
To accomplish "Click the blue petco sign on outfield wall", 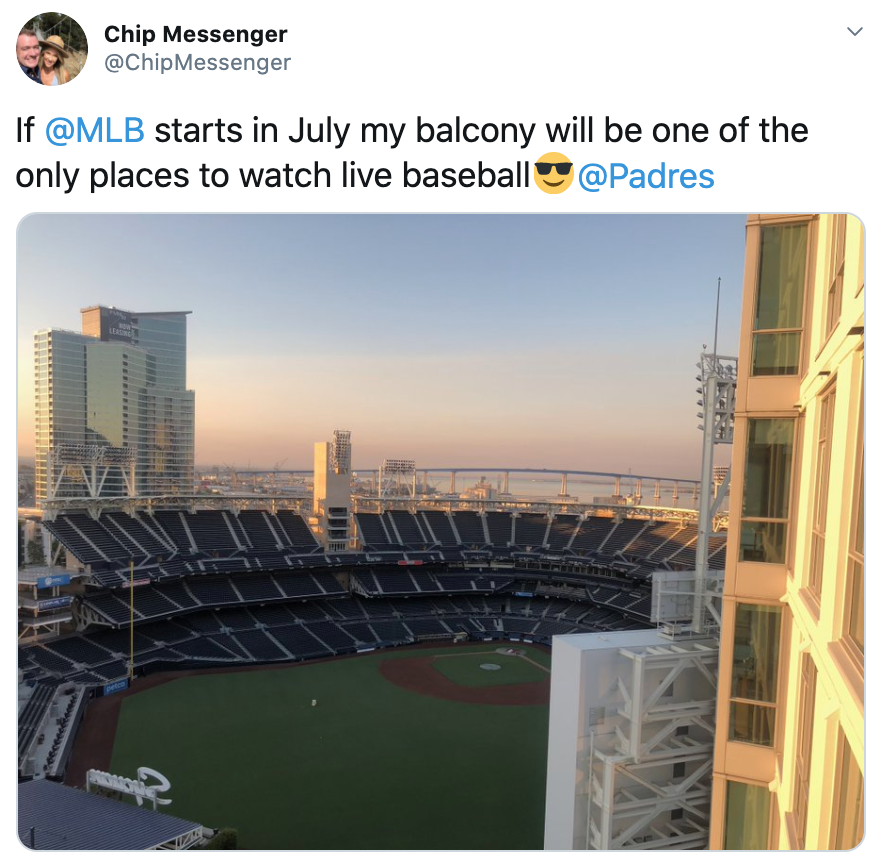I will [x=116, y=686].
